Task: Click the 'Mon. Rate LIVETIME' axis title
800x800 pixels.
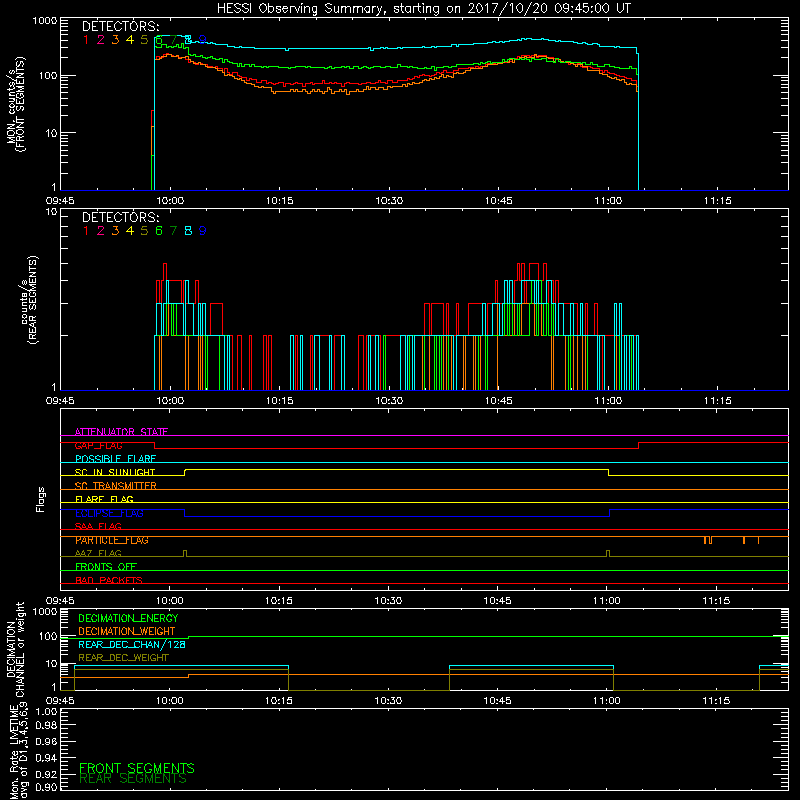Action: (16, 751)
